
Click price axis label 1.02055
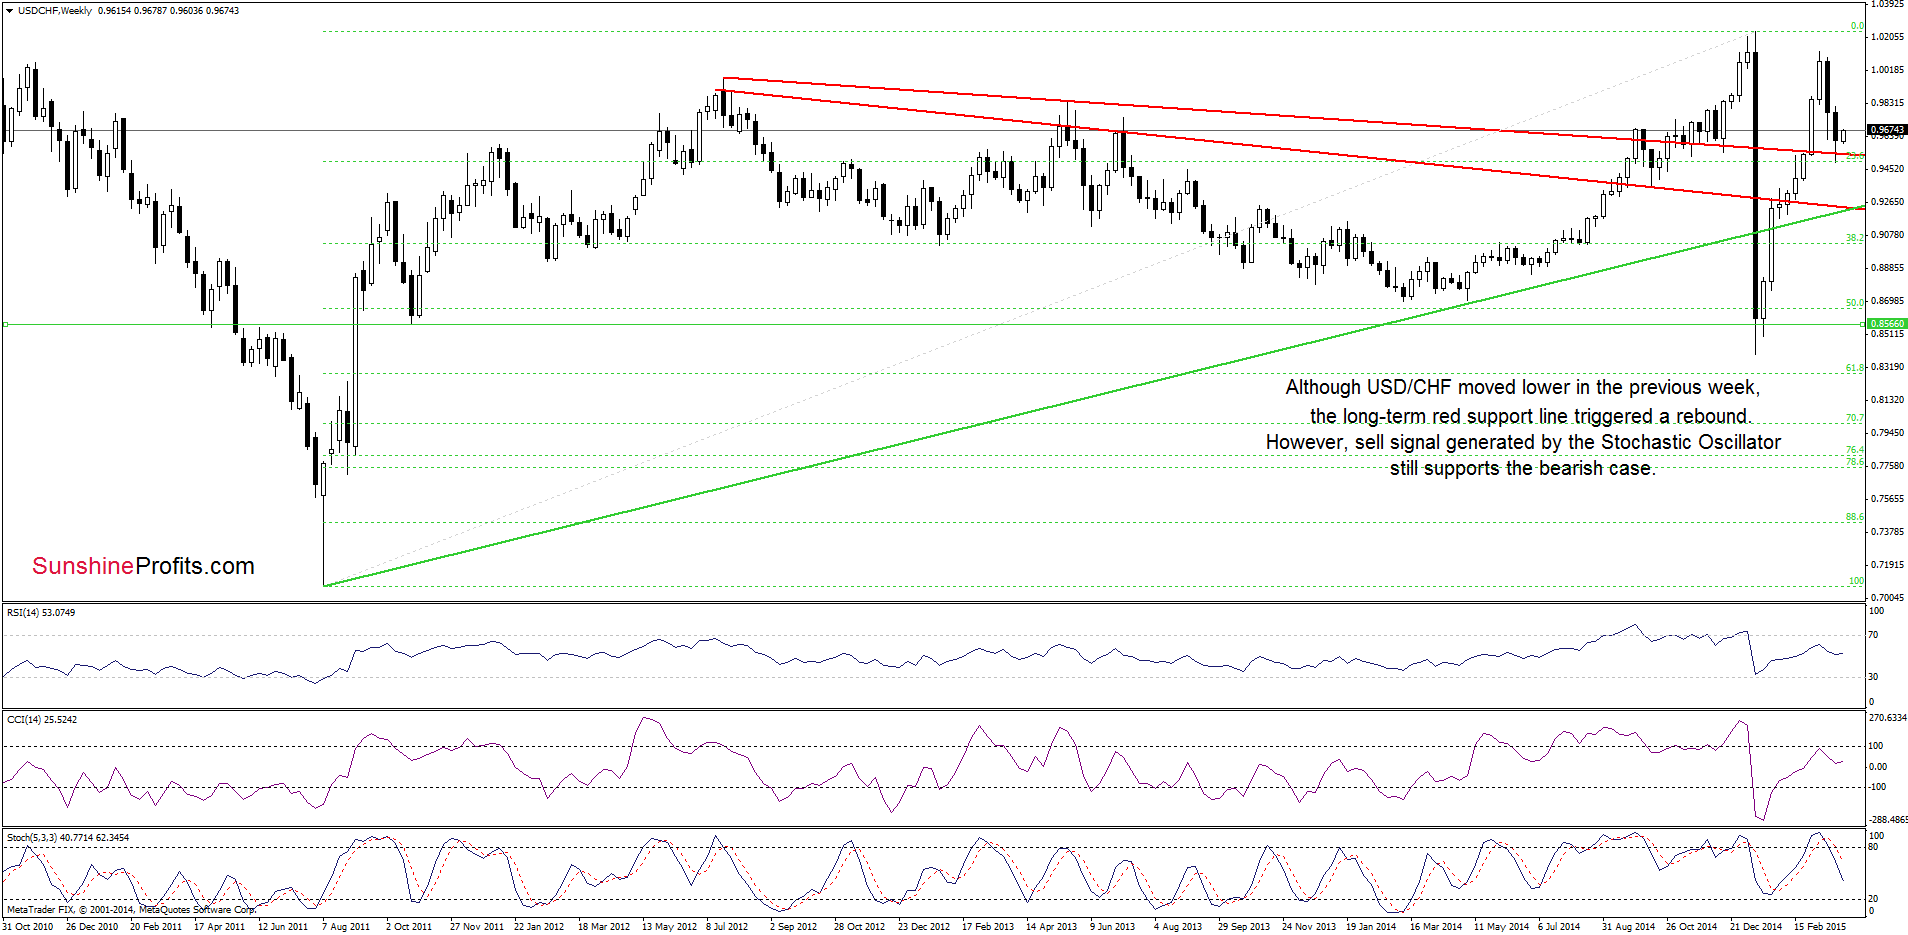point(1887,37)
